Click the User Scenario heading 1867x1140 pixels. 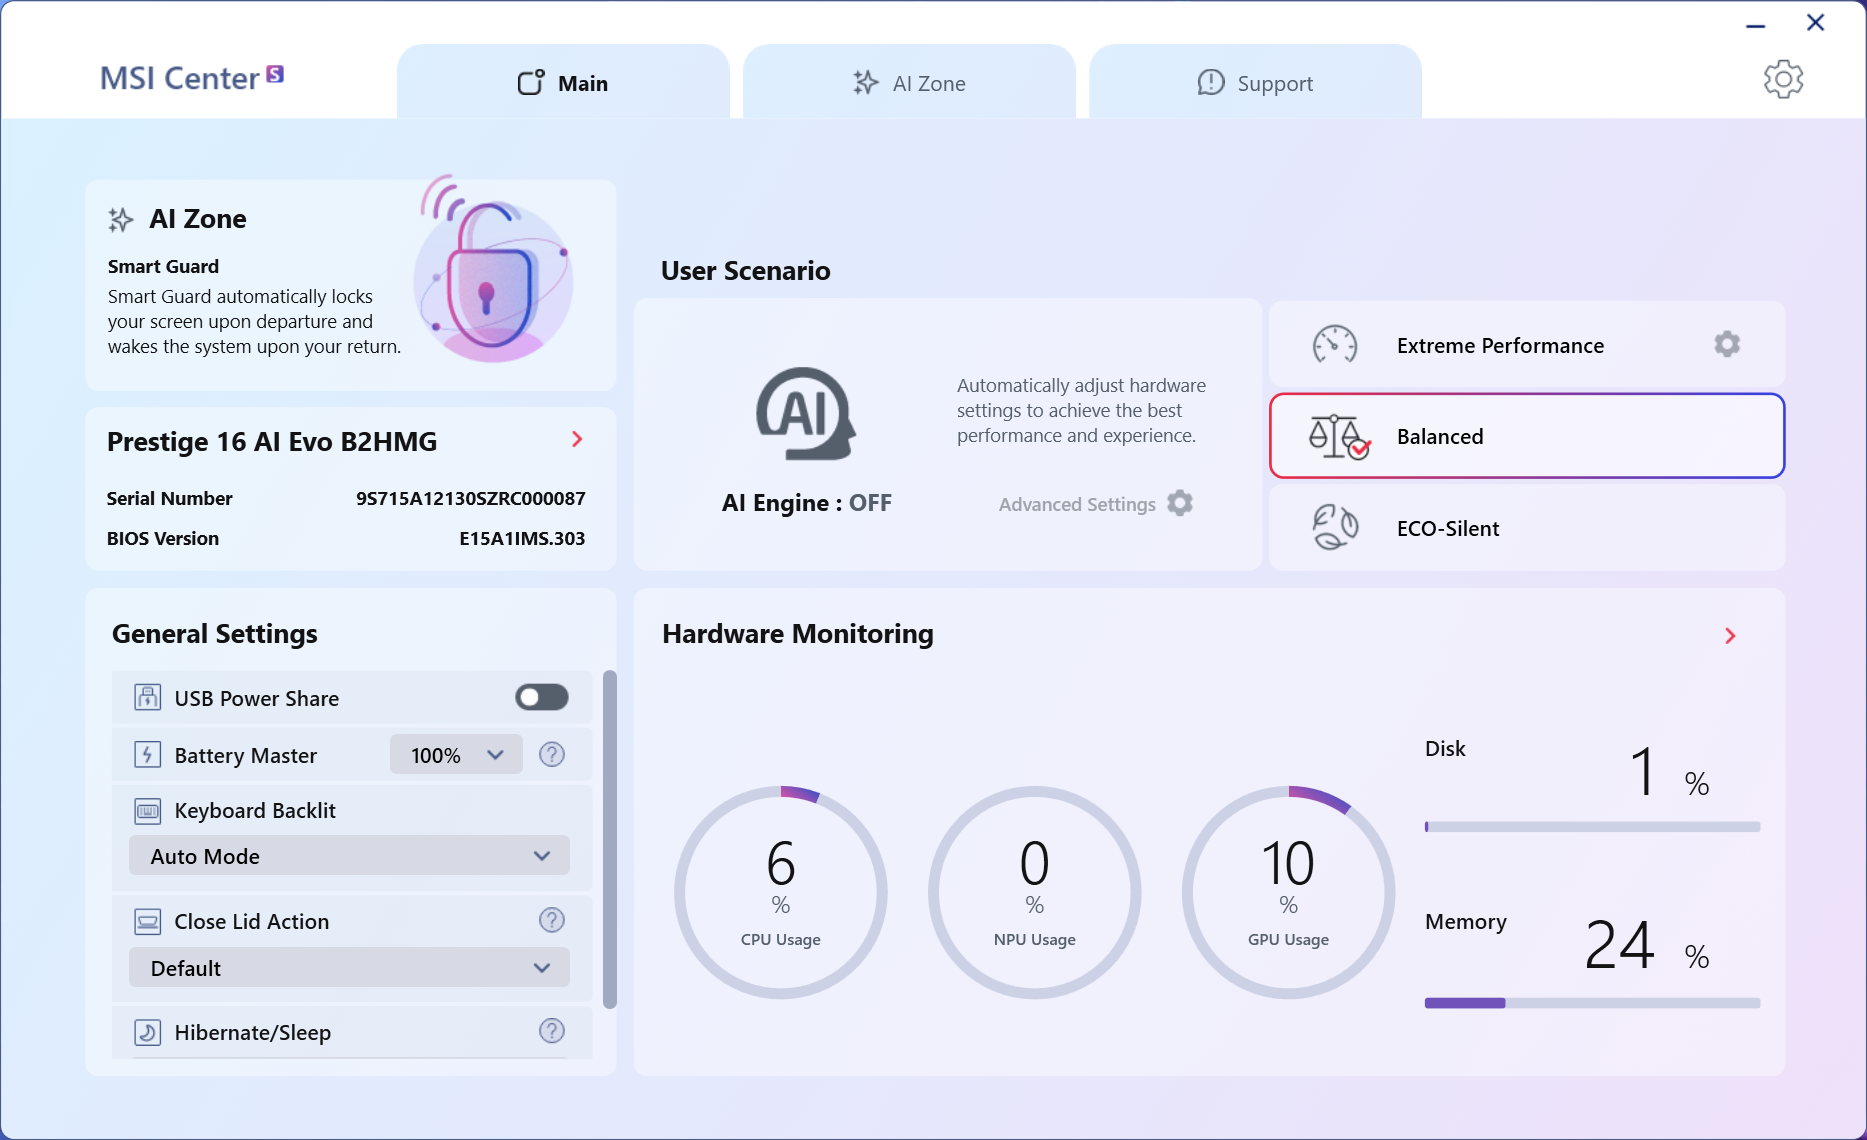746,271
